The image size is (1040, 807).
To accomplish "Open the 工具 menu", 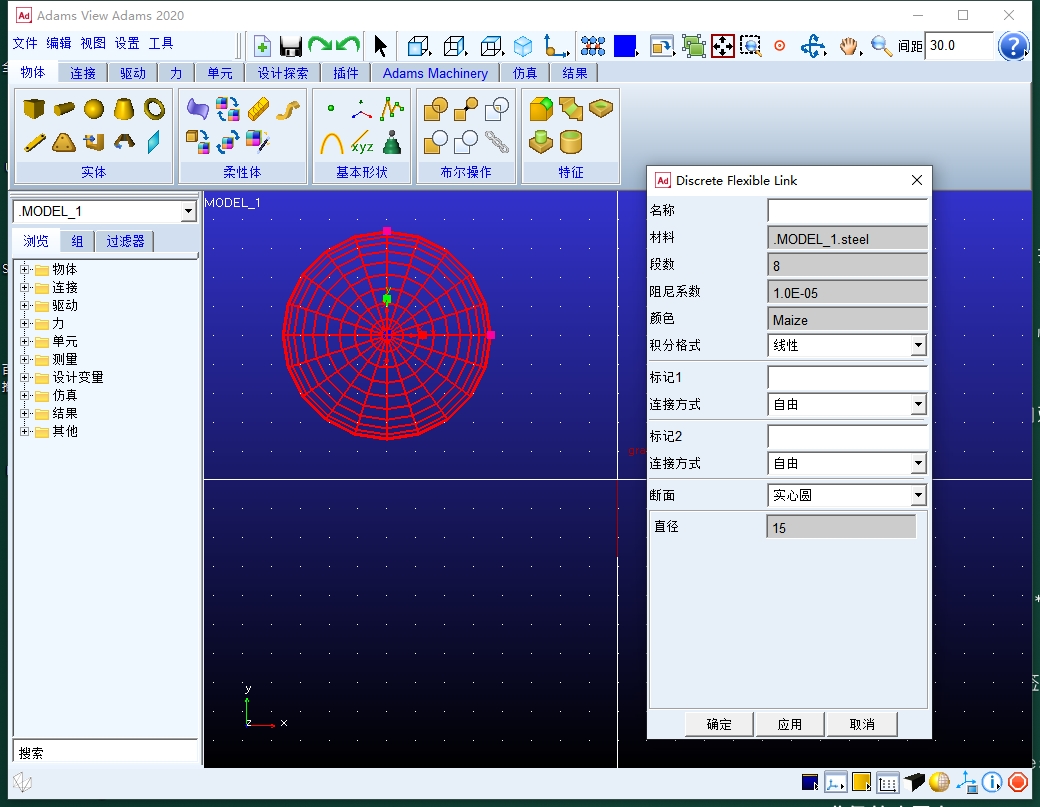I will (161, 44).
